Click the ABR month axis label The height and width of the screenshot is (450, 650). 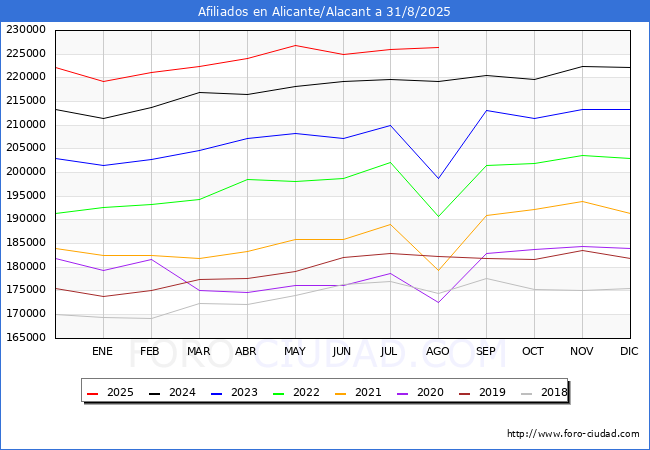point(246,351)
